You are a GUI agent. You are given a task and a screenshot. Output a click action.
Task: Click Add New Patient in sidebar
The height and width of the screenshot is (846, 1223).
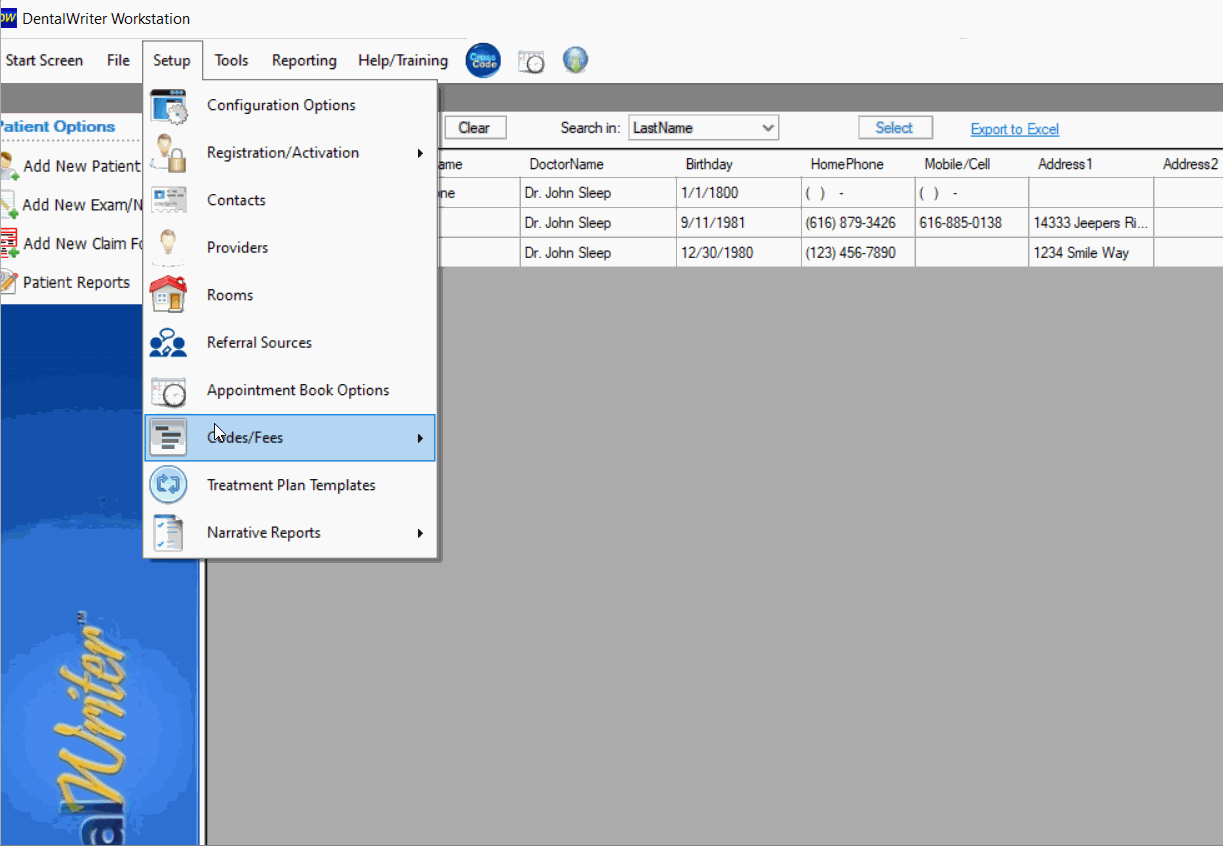[x=82, y=166]
